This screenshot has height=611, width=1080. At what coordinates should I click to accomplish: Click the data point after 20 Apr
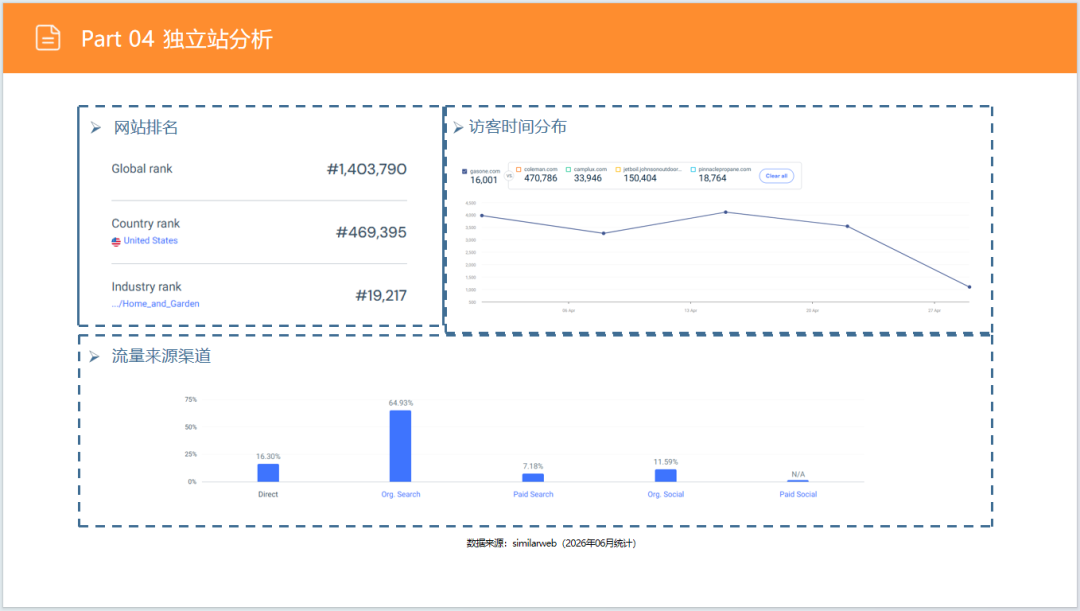pyautogui.click(x=847, y=226)
